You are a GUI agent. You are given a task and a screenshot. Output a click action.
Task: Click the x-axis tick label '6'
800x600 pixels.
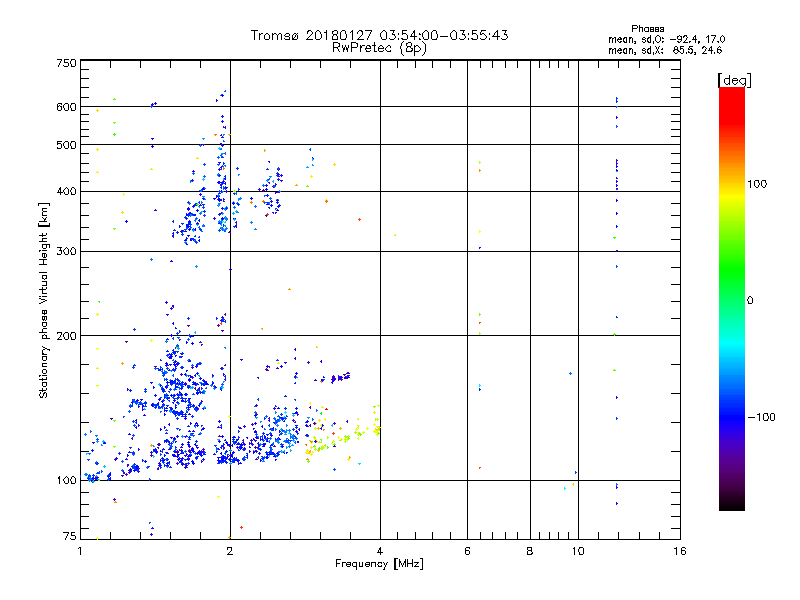pyautogui.click(x=467, y=551)
